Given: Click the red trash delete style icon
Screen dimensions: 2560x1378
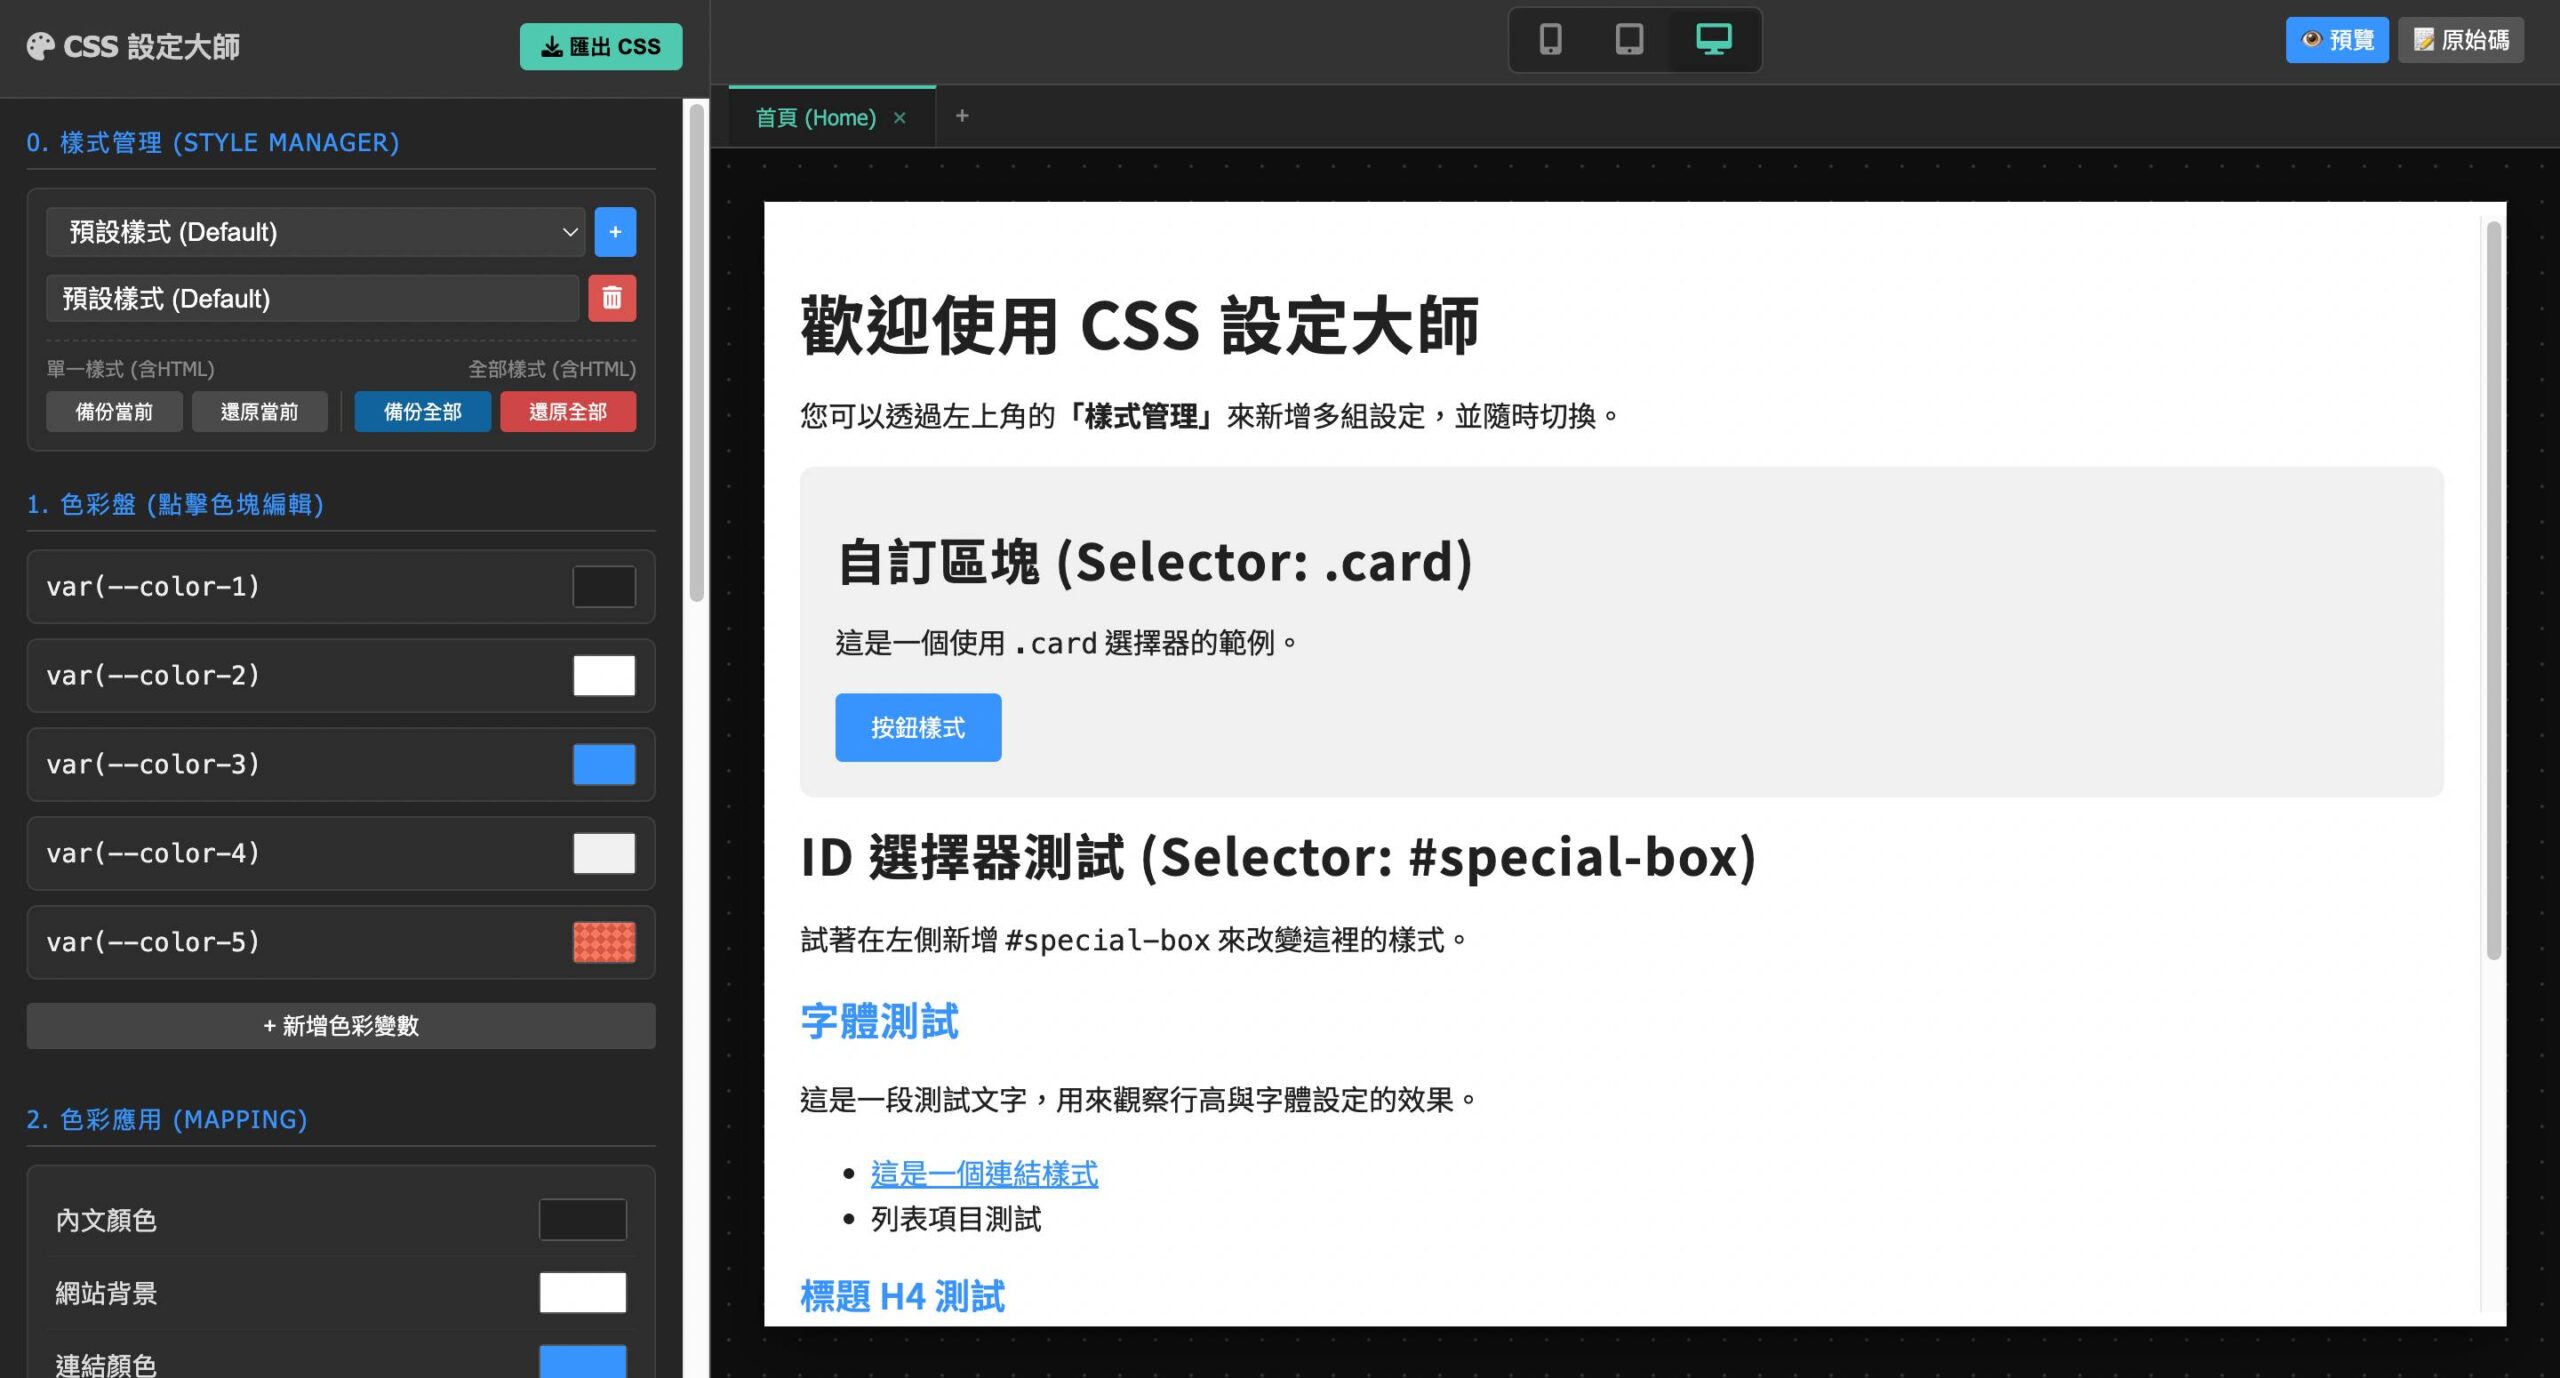Looking at the screenshot, I should click(612, 298).
